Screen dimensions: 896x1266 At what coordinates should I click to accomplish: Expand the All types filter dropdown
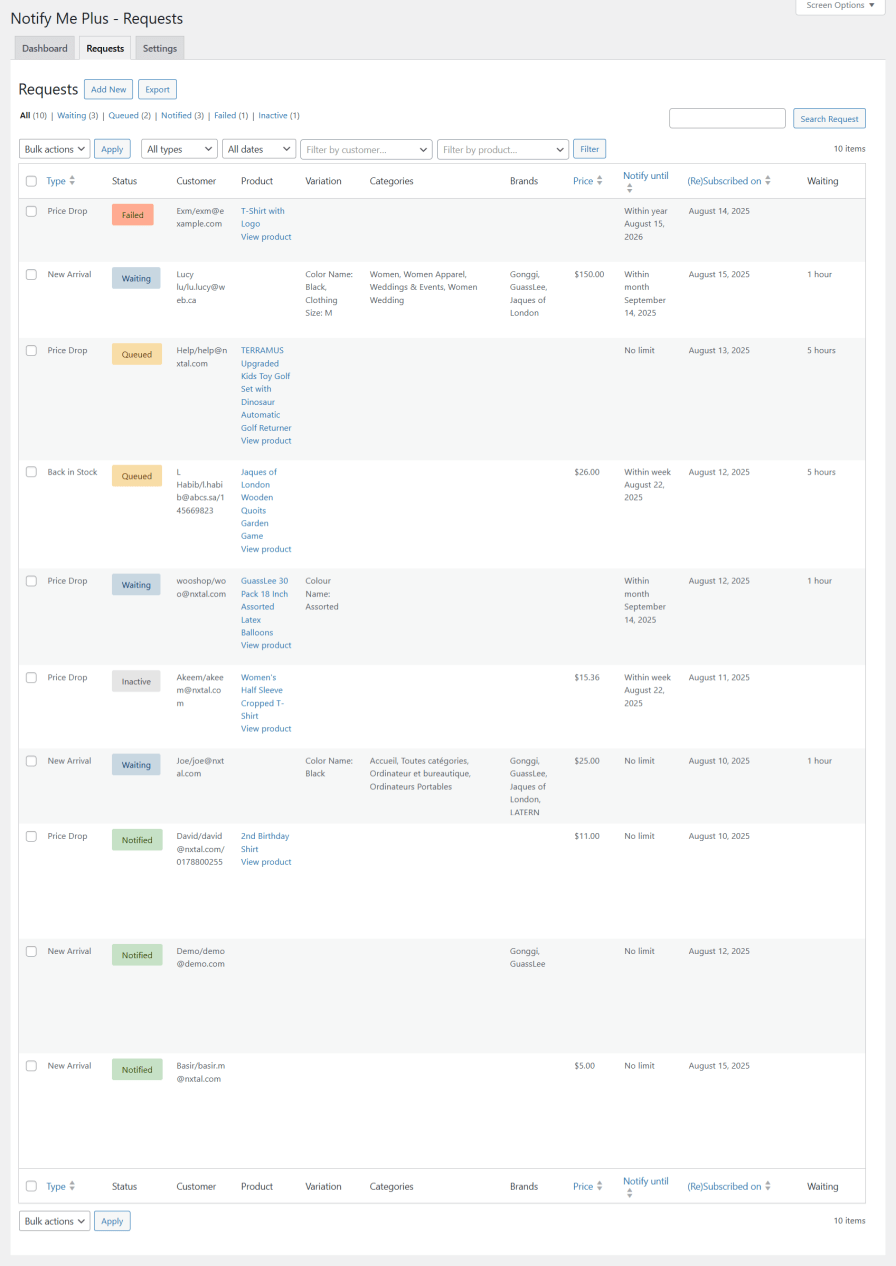pos(179,149)
